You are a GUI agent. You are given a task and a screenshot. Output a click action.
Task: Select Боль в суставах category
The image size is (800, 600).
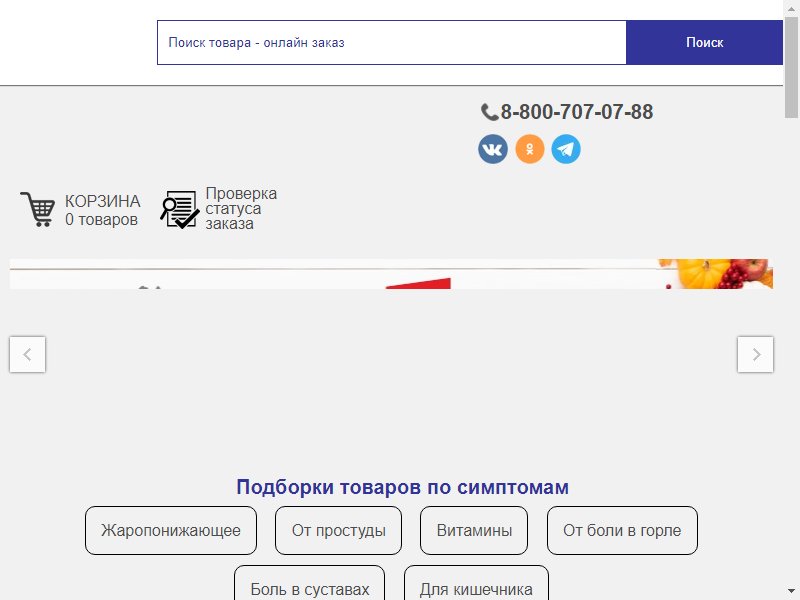[x=310, y=583]
